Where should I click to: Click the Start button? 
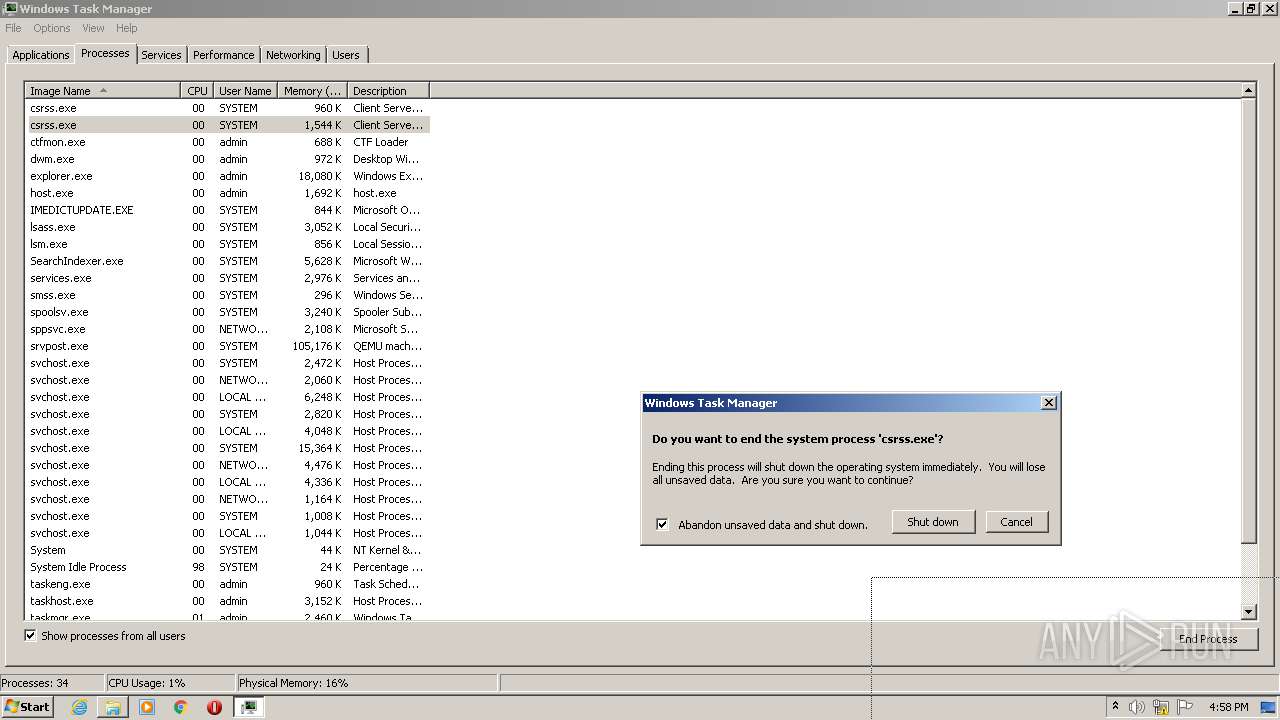tap(28, 707)
